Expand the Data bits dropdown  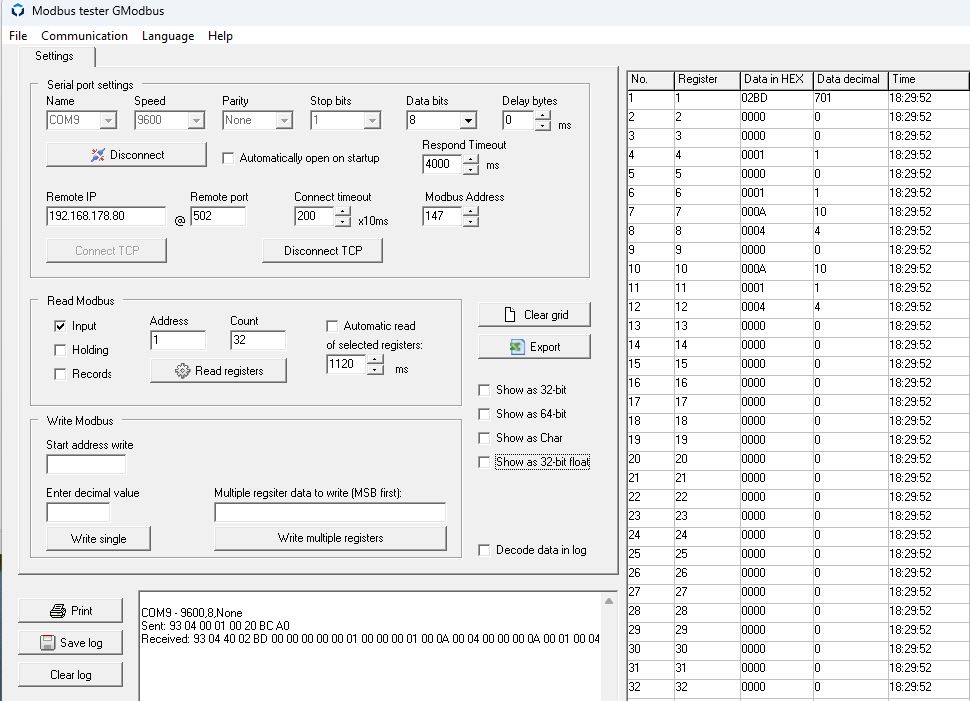click(468, 121)
